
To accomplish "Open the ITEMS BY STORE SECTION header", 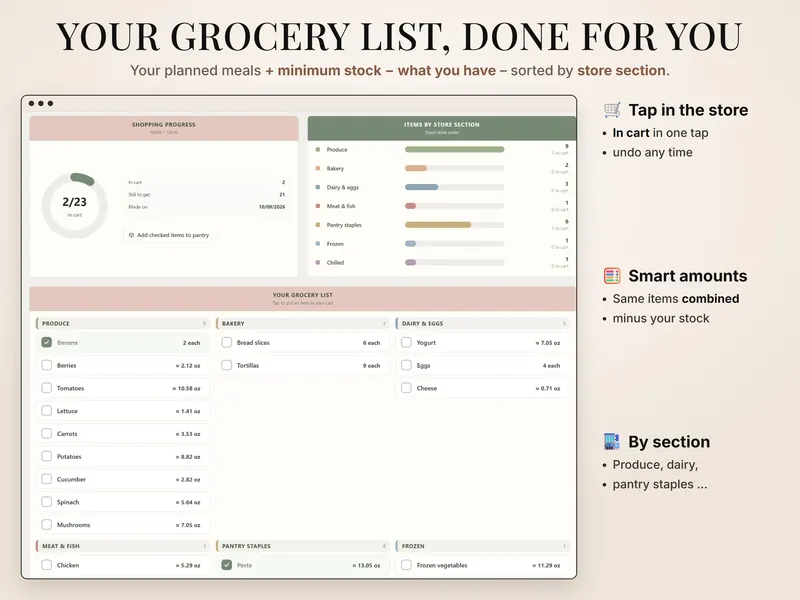I will (x=442, y=128).
